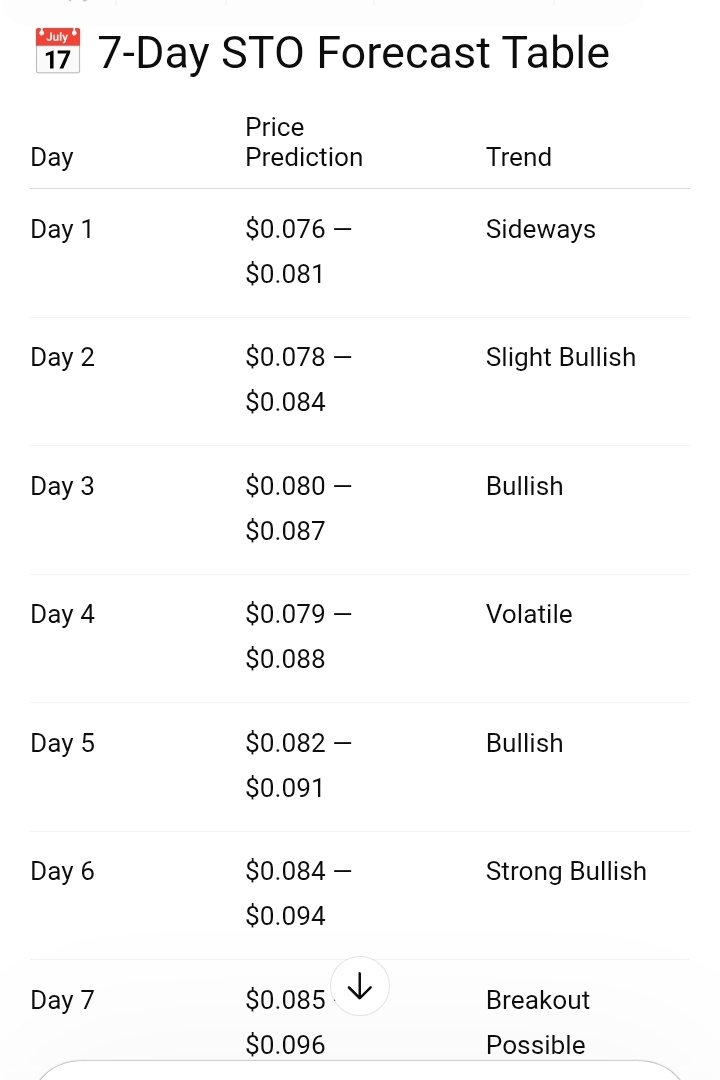Click the $0.084 upper price in Day 2
This screenshot has height=1080, width=720.
285,402
